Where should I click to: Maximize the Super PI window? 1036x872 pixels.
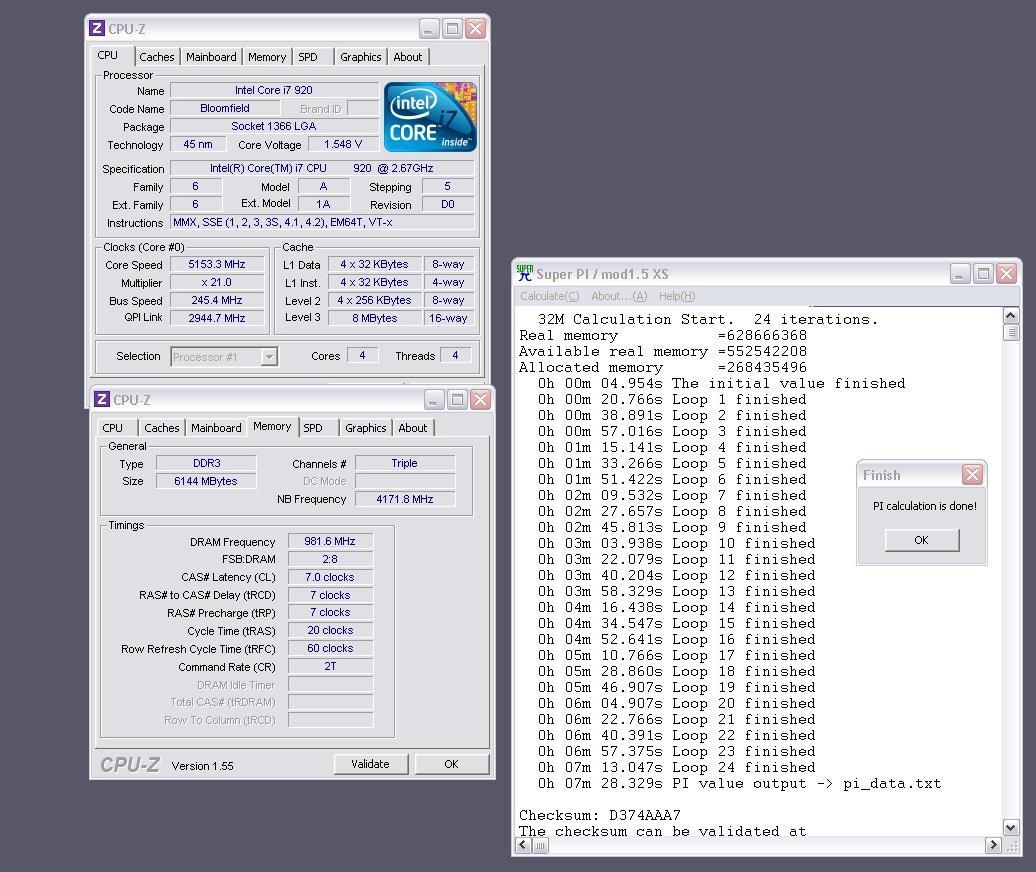click(x=983, y=273)
